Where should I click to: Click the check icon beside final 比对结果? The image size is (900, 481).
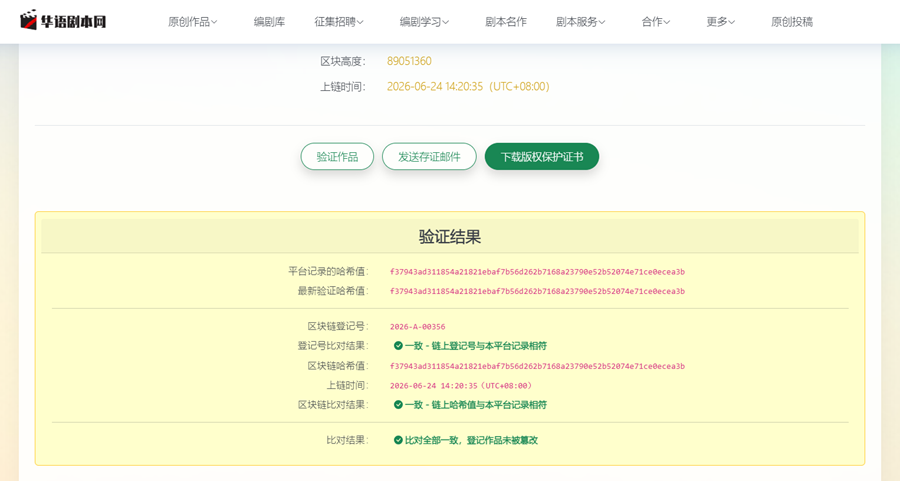tap(398, 440)
